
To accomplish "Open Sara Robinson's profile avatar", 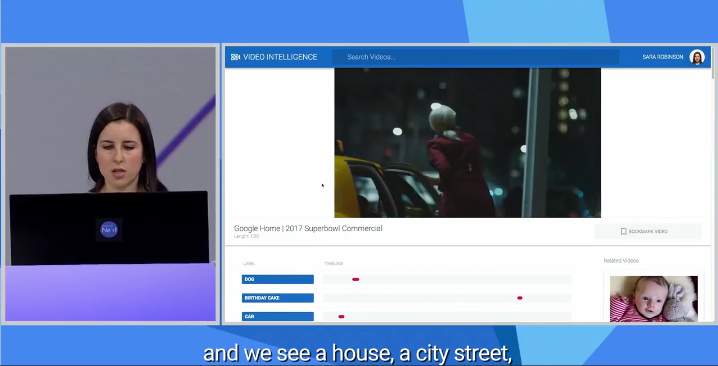I will tap(696, 57).
